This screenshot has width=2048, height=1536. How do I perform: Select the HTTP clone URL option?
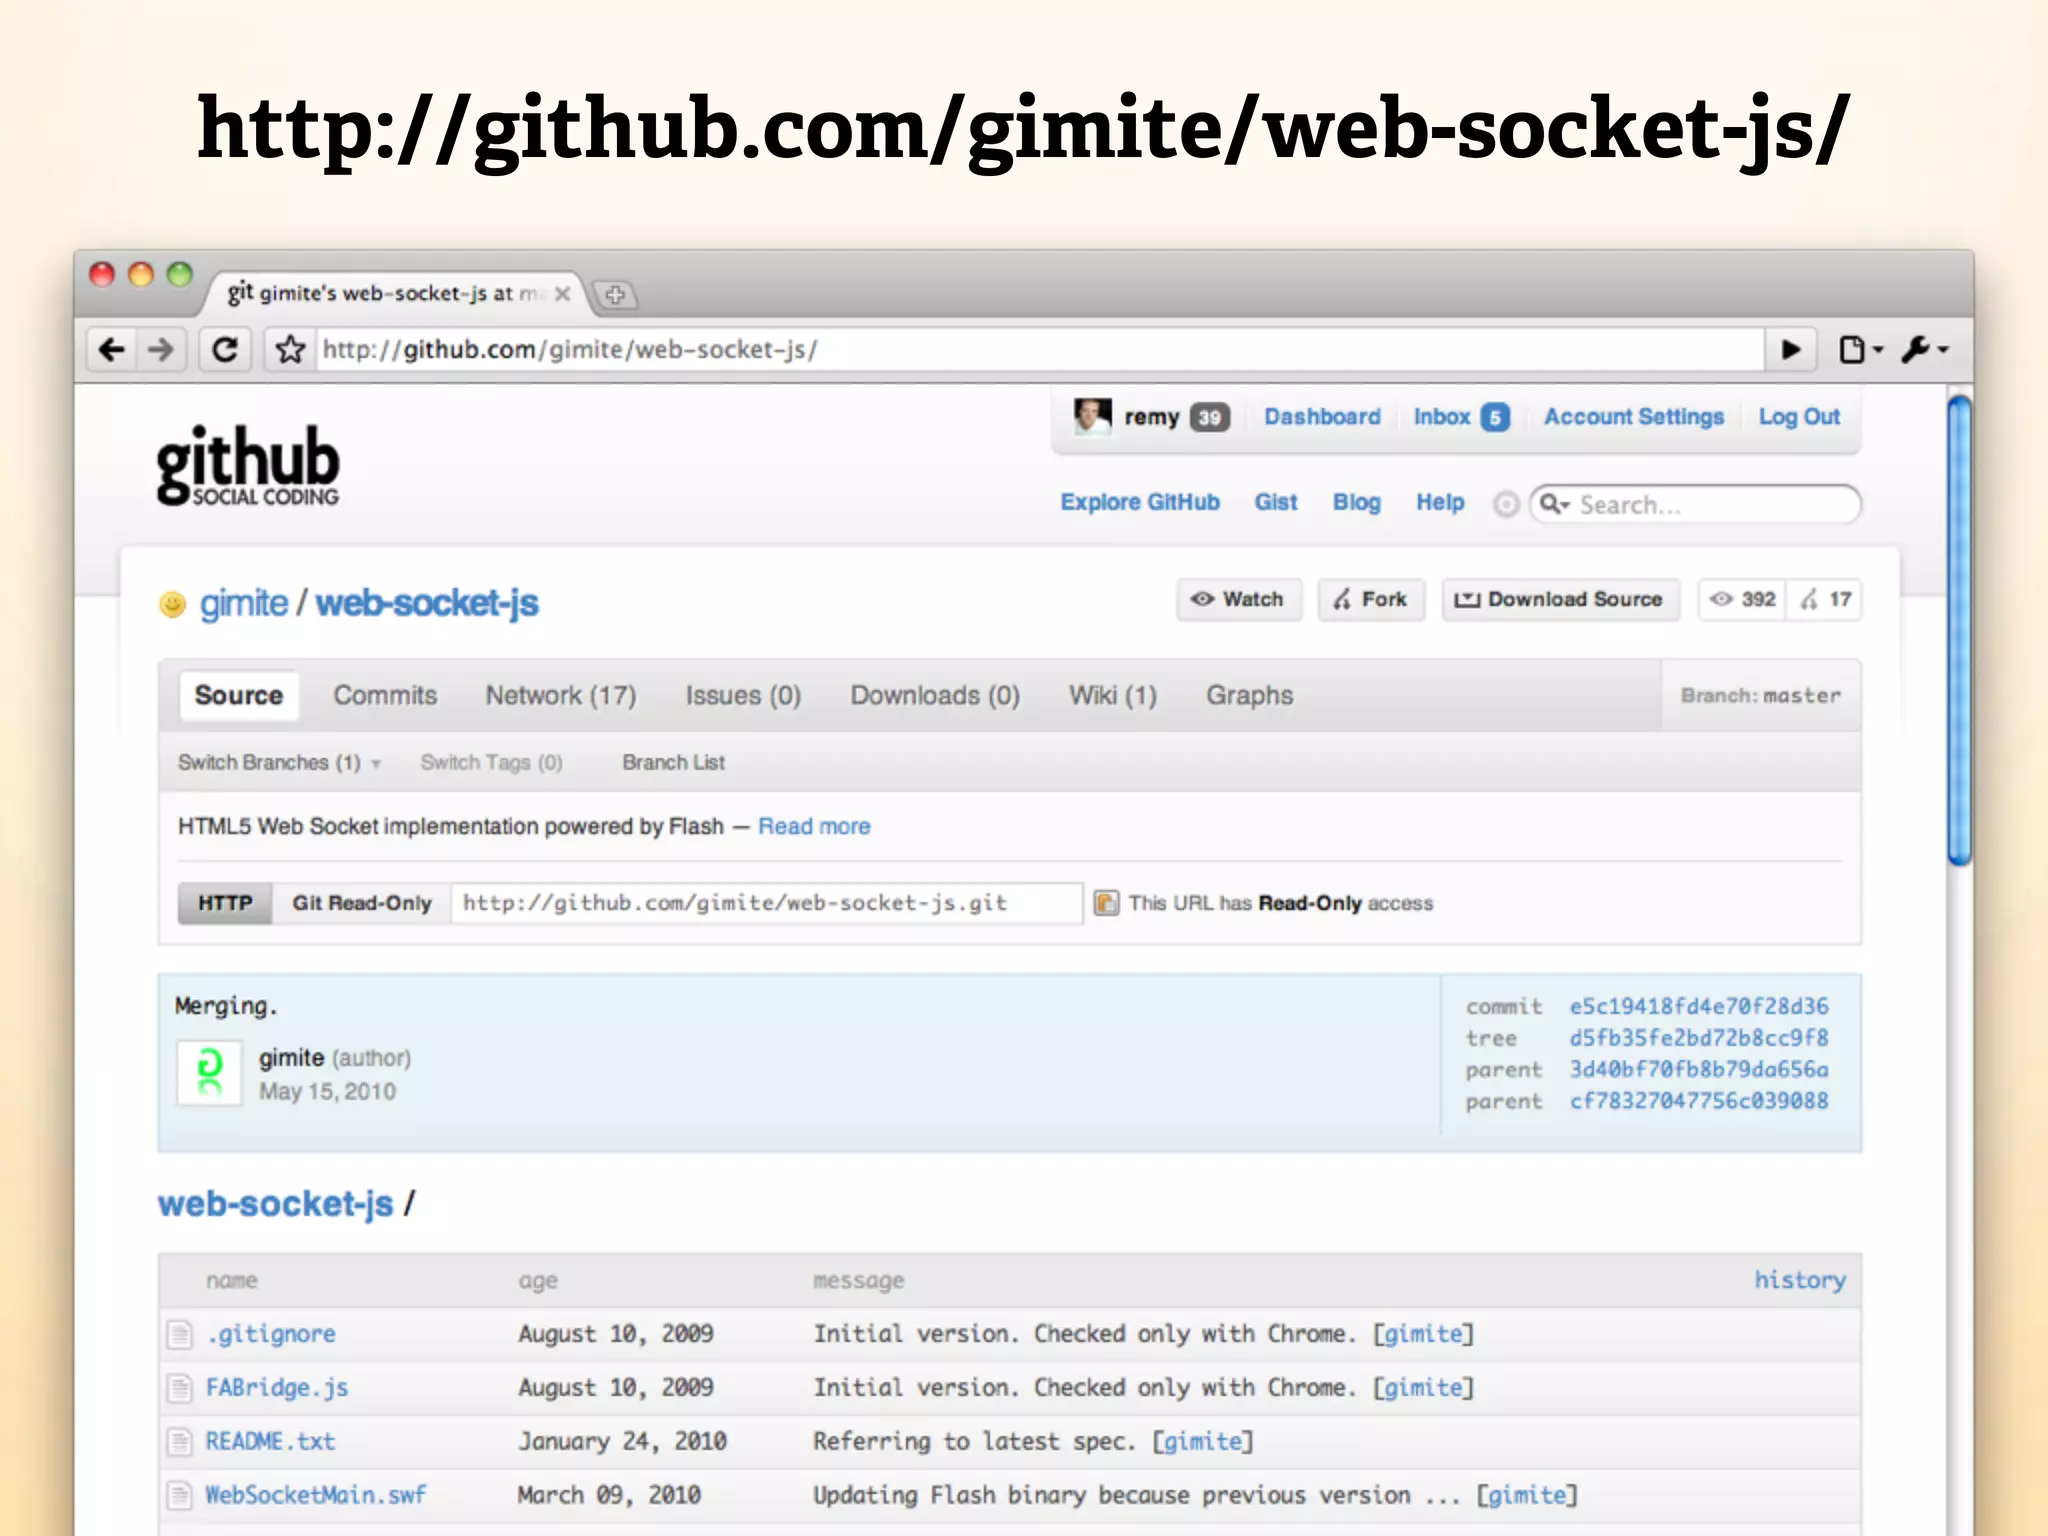coord(225,903)
